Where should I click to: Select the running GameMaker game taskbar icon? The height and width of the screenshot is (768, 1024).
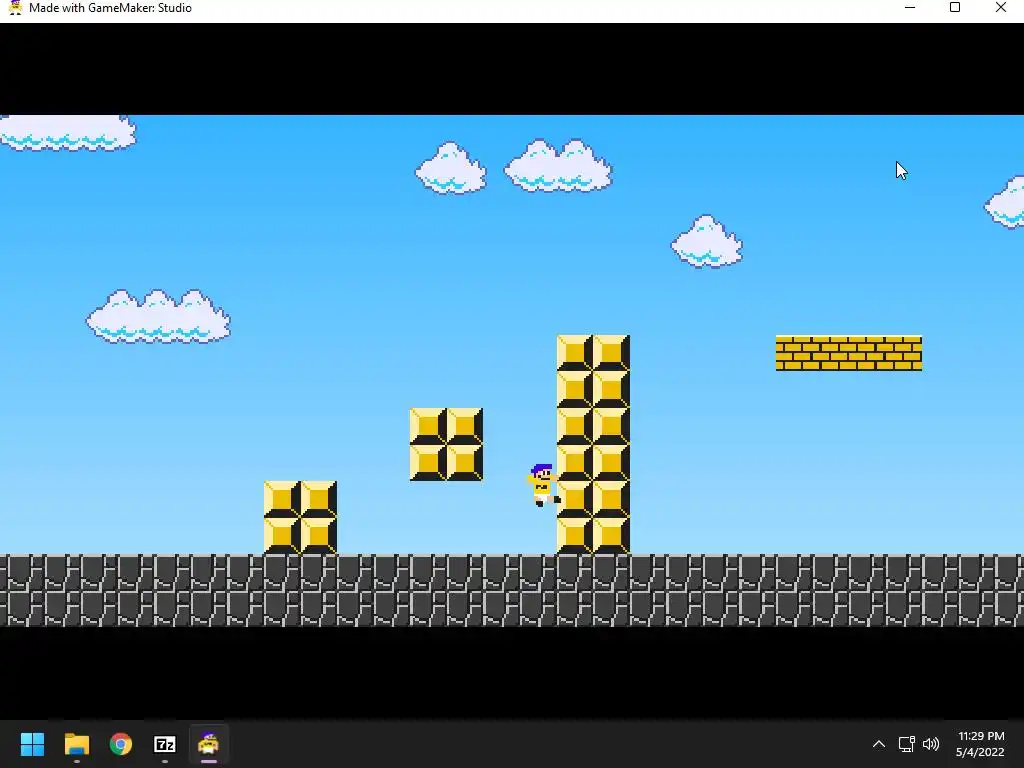pyautogui.click(x=208, y=744)
